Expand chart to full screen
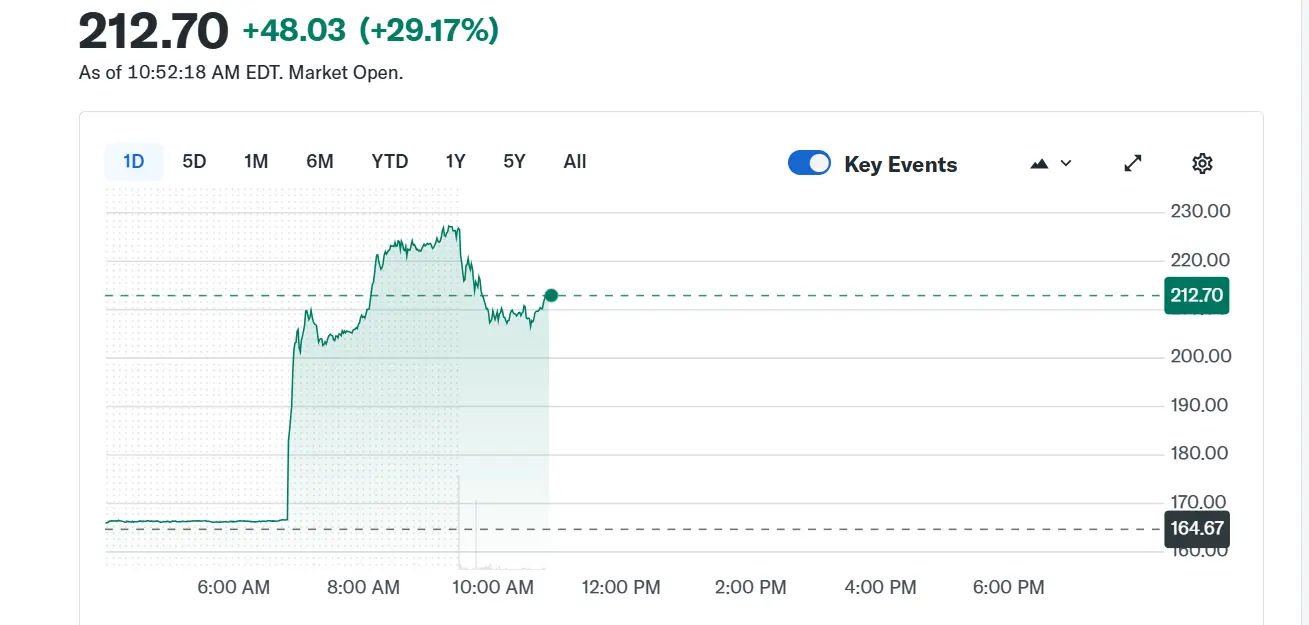This screenshot has width=1309, height=625. [1133, 164]
